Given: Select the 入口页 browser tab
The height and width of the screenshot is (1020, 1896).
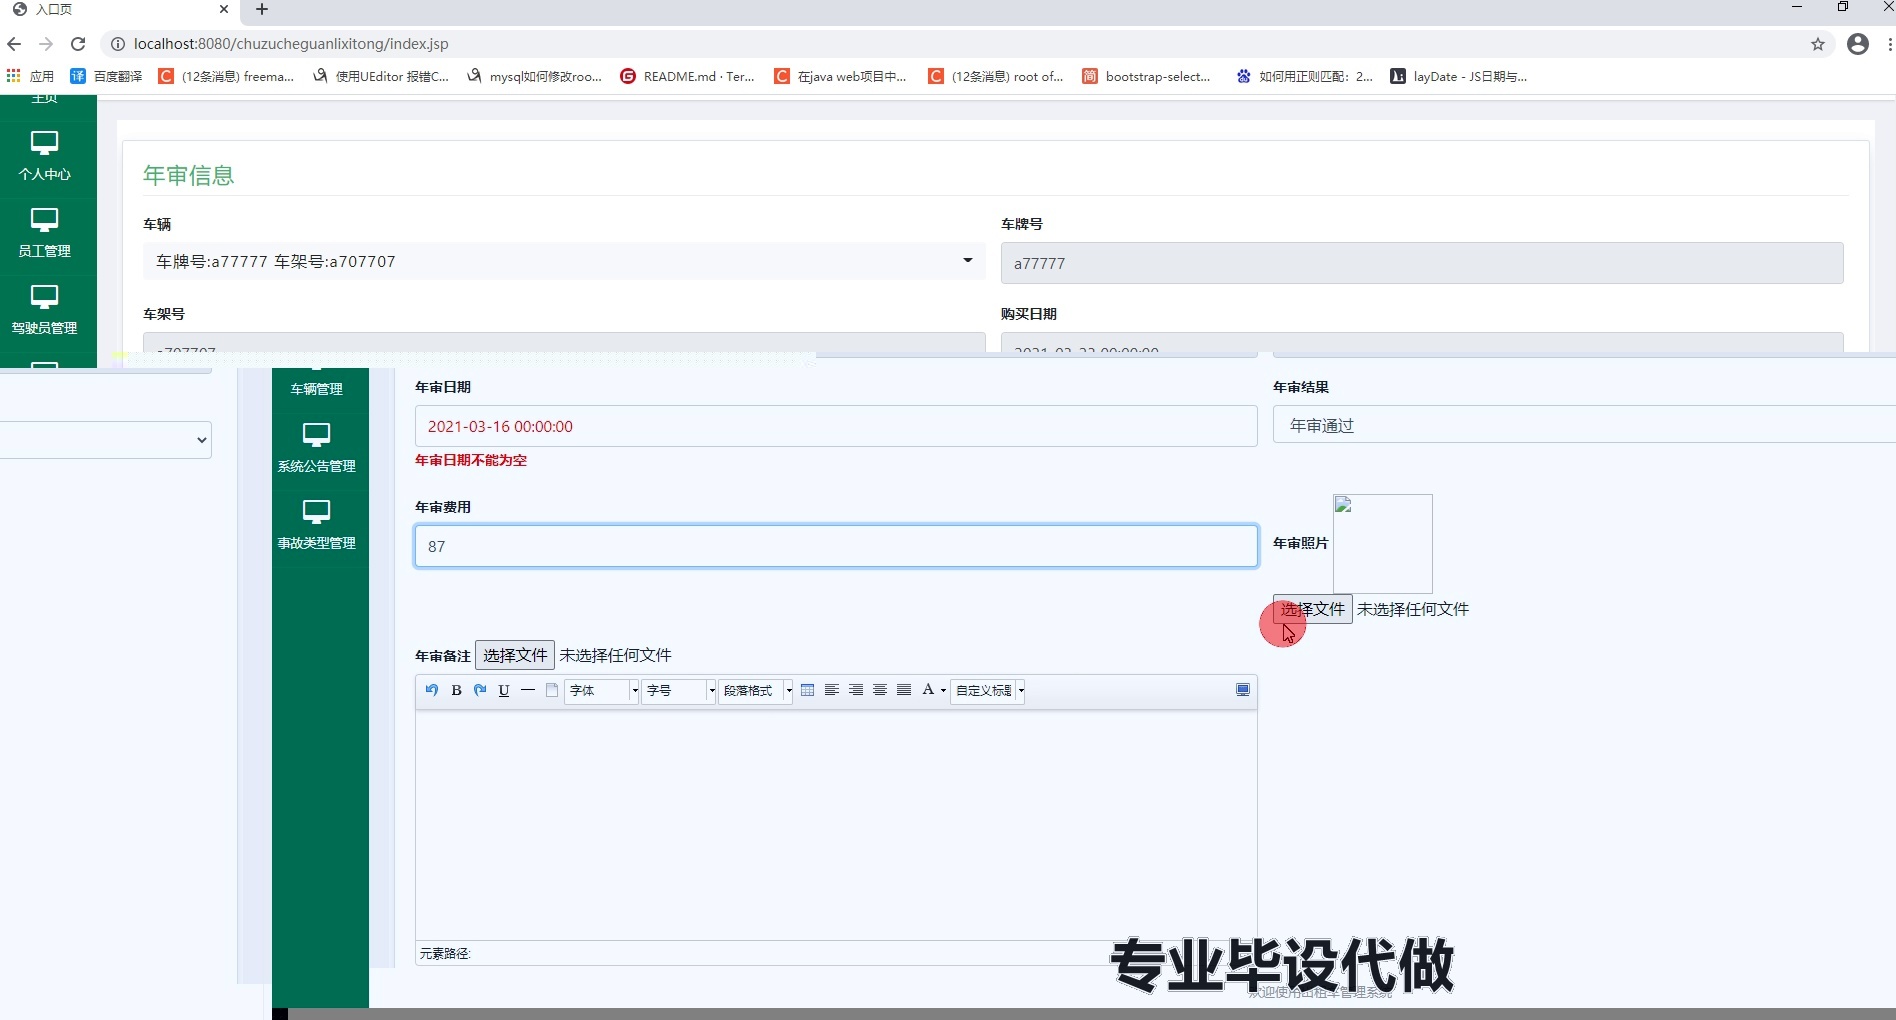Looking at the screenshot, I should click(120, 9).
